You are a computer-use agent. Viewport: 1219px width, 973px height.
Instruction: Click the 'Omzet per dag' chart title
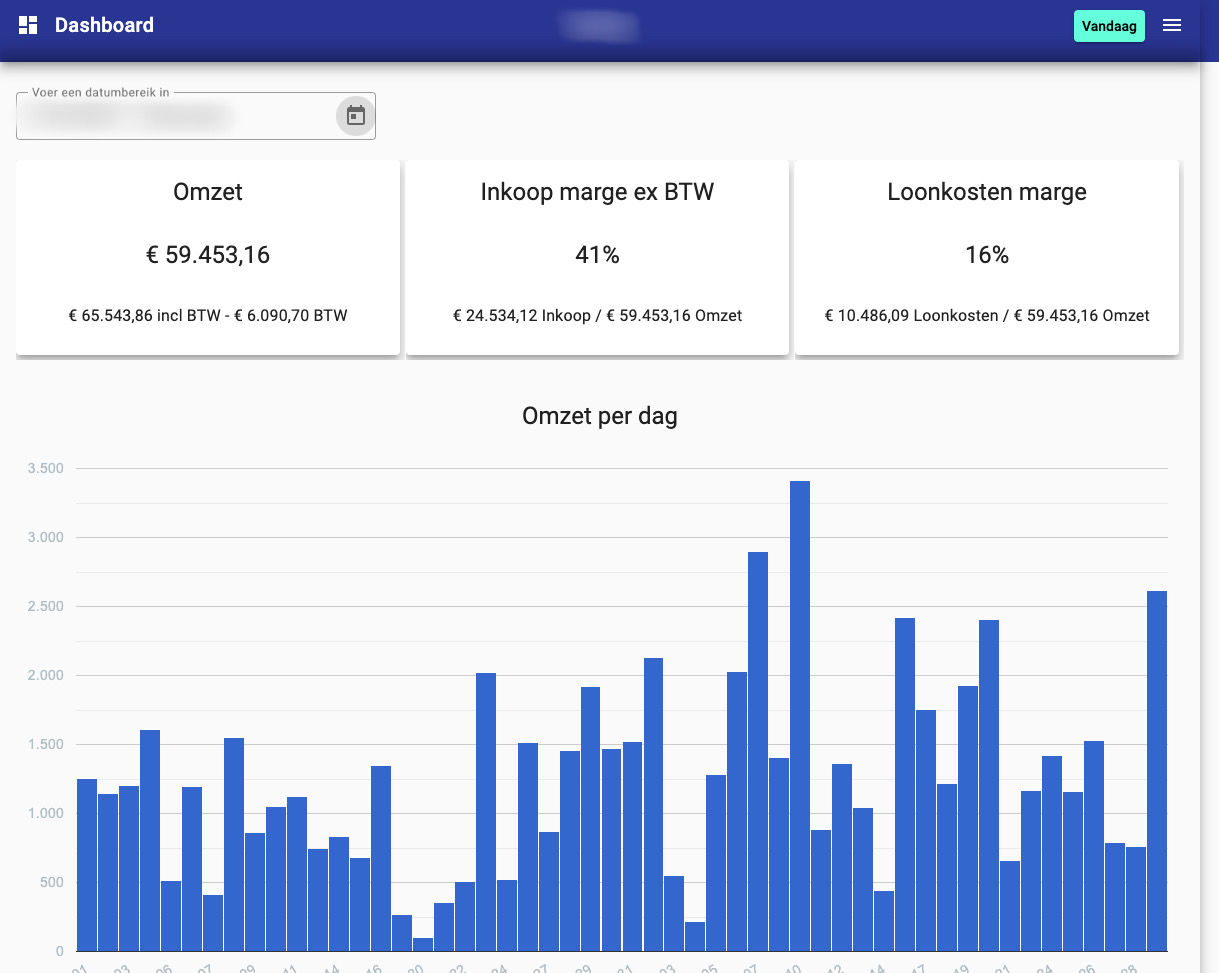point(599,416)
